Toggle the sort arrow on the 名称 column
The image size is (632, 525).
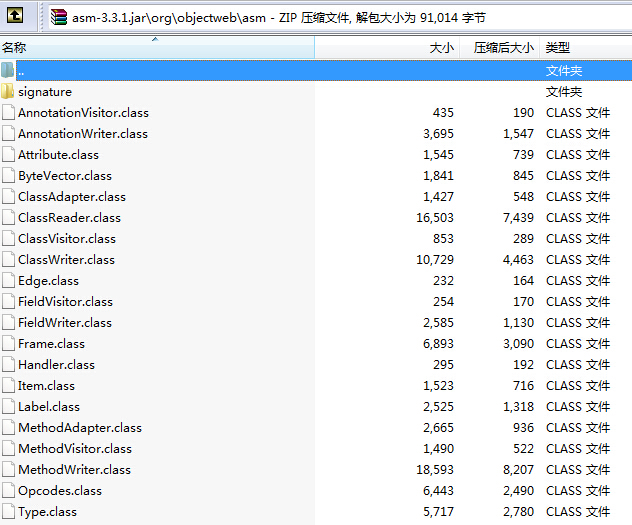[x=155, y=39]
